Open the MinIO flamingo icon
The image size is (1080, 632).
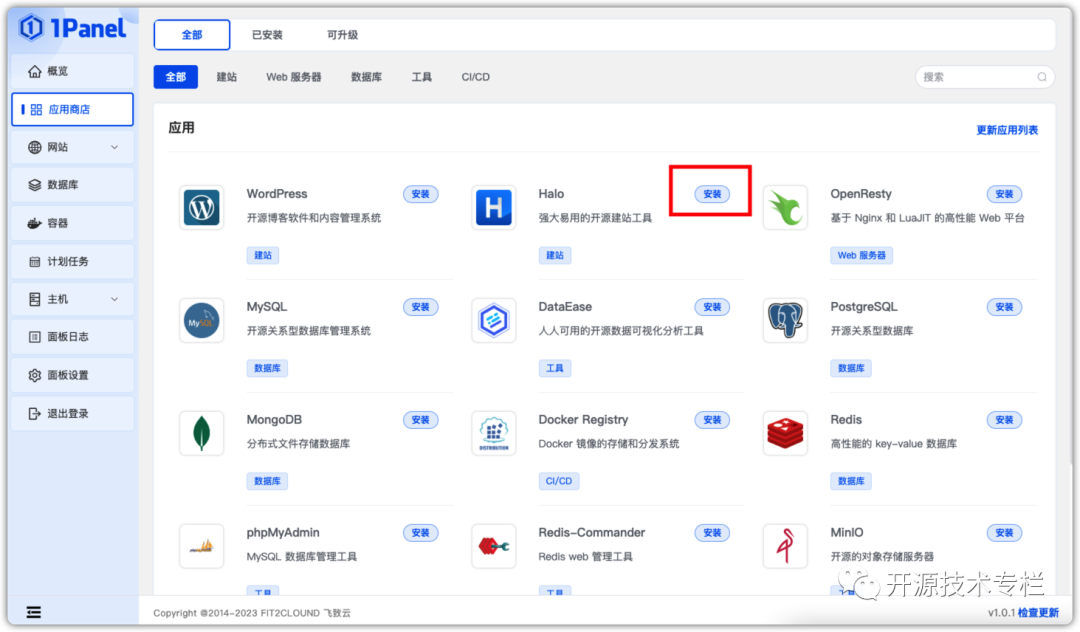(785, 546)
